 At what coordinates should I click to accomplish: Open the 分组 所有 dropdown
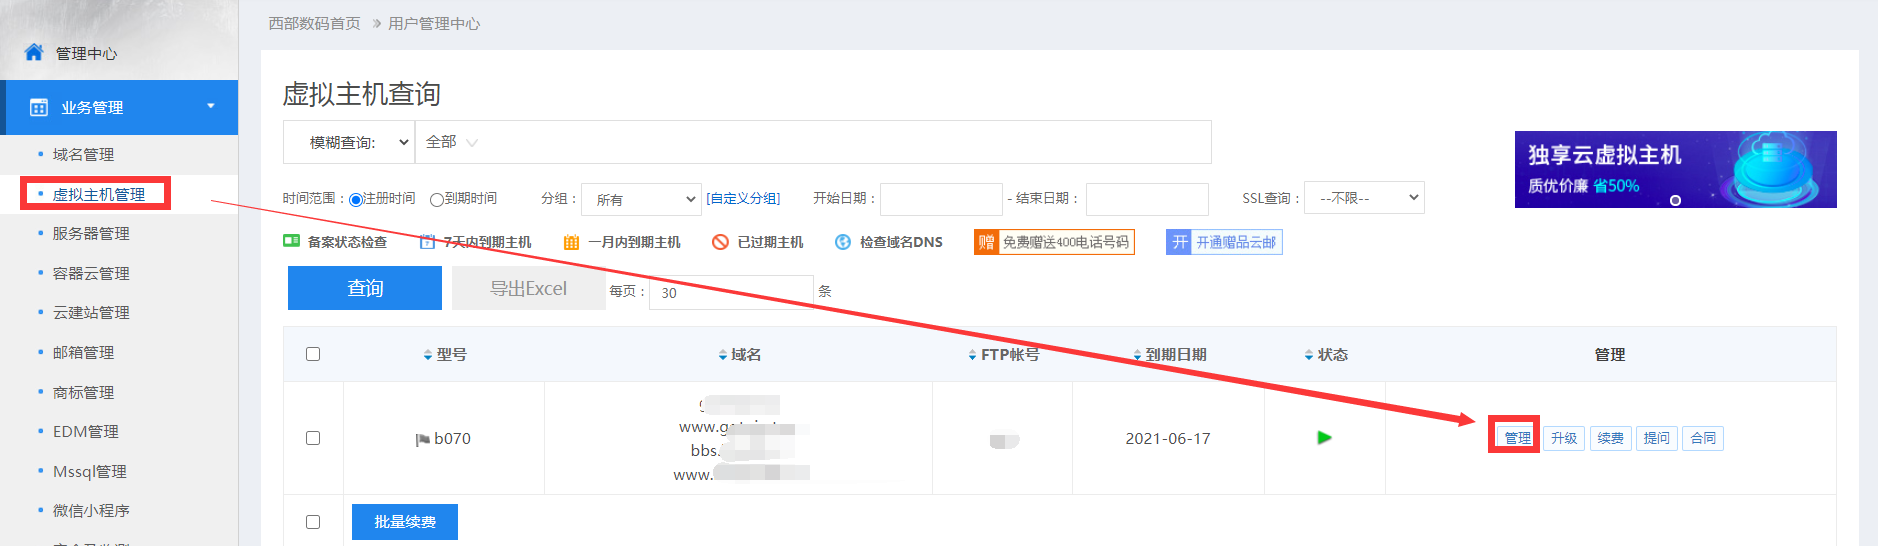tap(641, 199)
